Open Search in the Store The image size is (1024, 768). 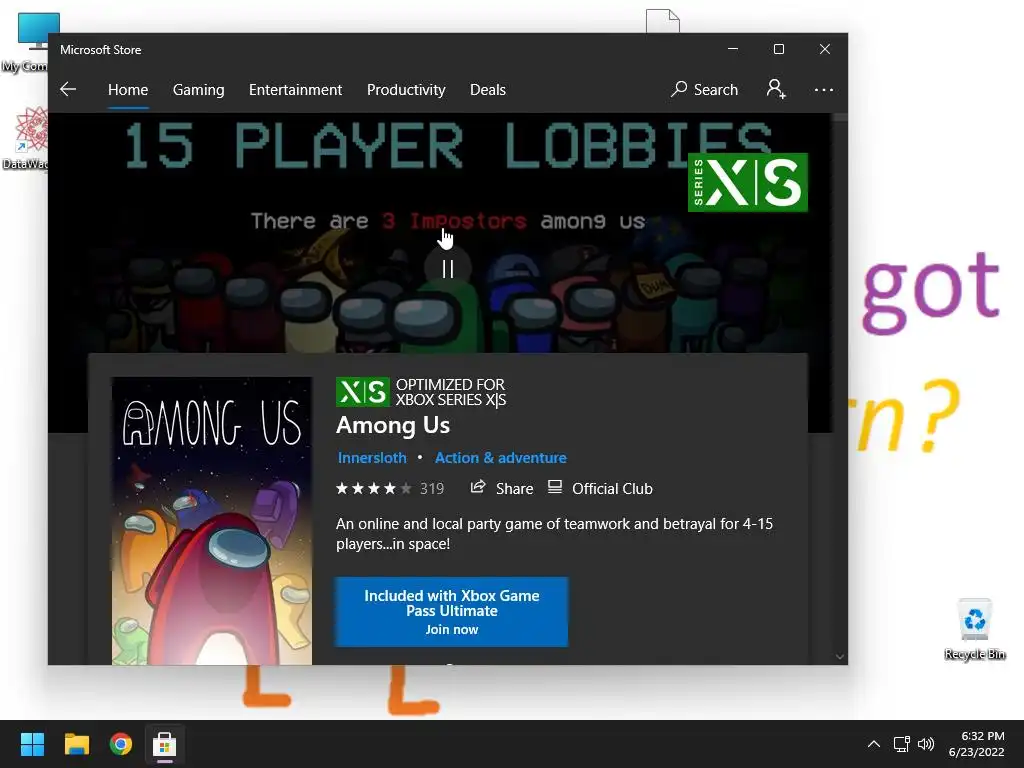point(705,89)
